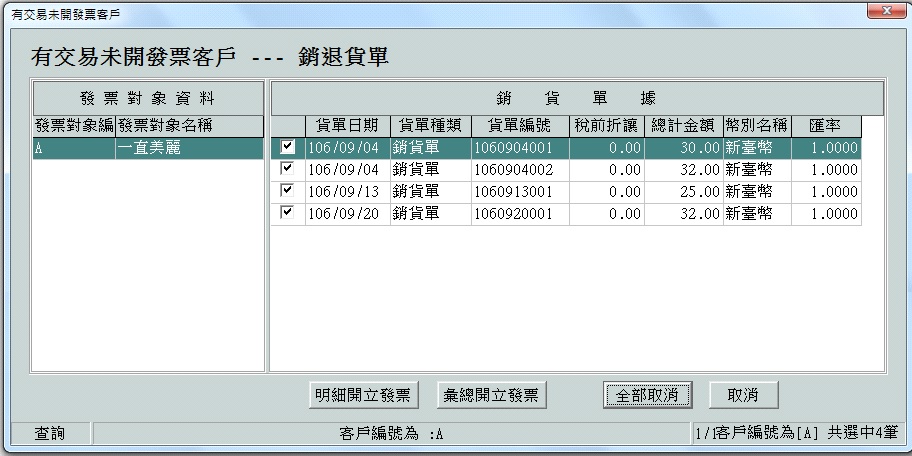Click the 貨單種類 column header
Screen dimensions: 912x456
point(430,126)
